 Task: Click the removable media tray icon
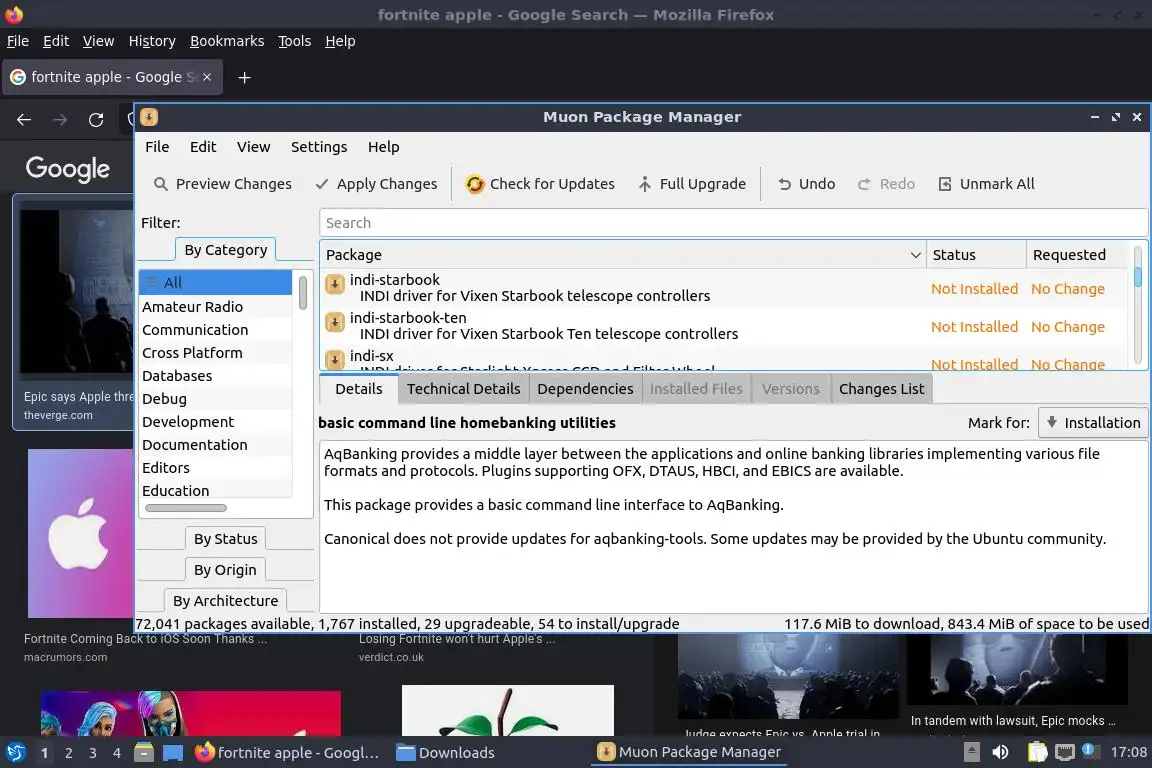click(971, 753)
